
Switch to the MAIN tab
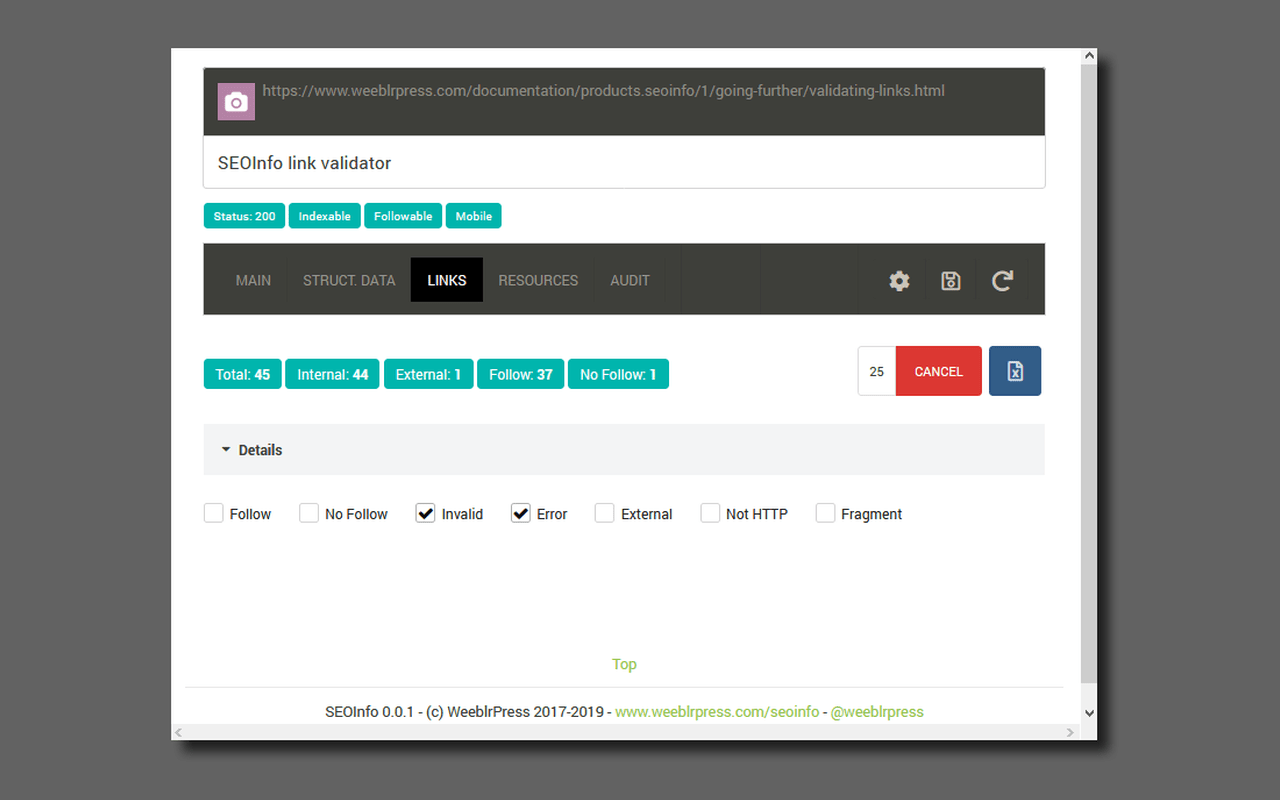[253, 280]
